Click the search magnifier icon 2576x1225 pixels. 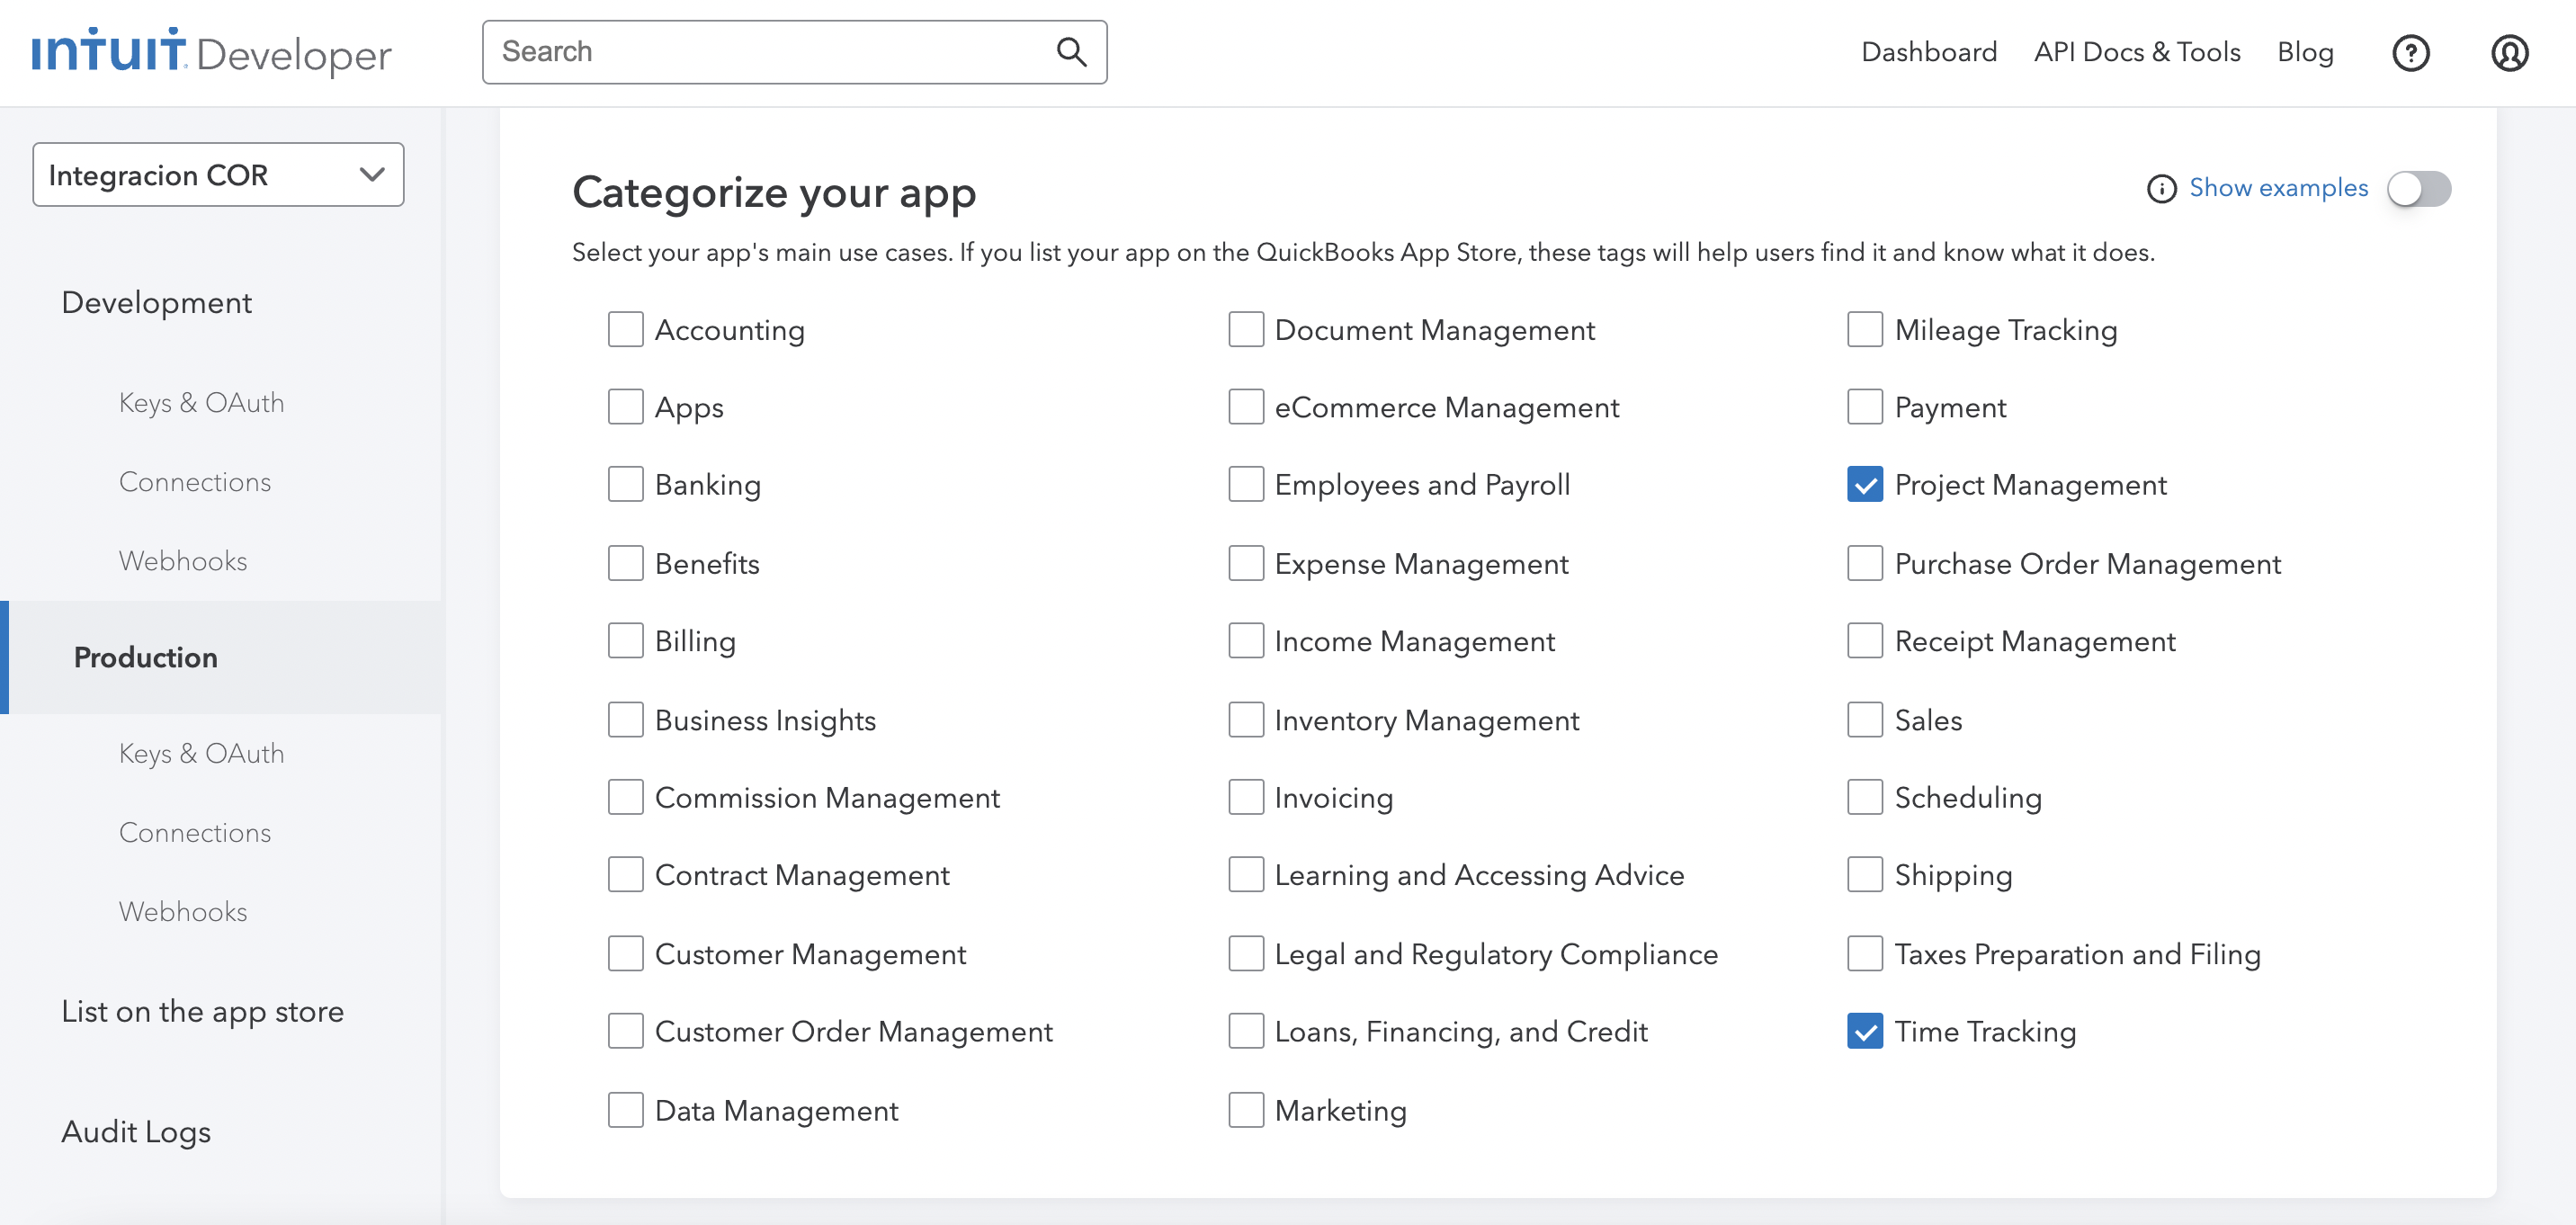(1071, 52)
